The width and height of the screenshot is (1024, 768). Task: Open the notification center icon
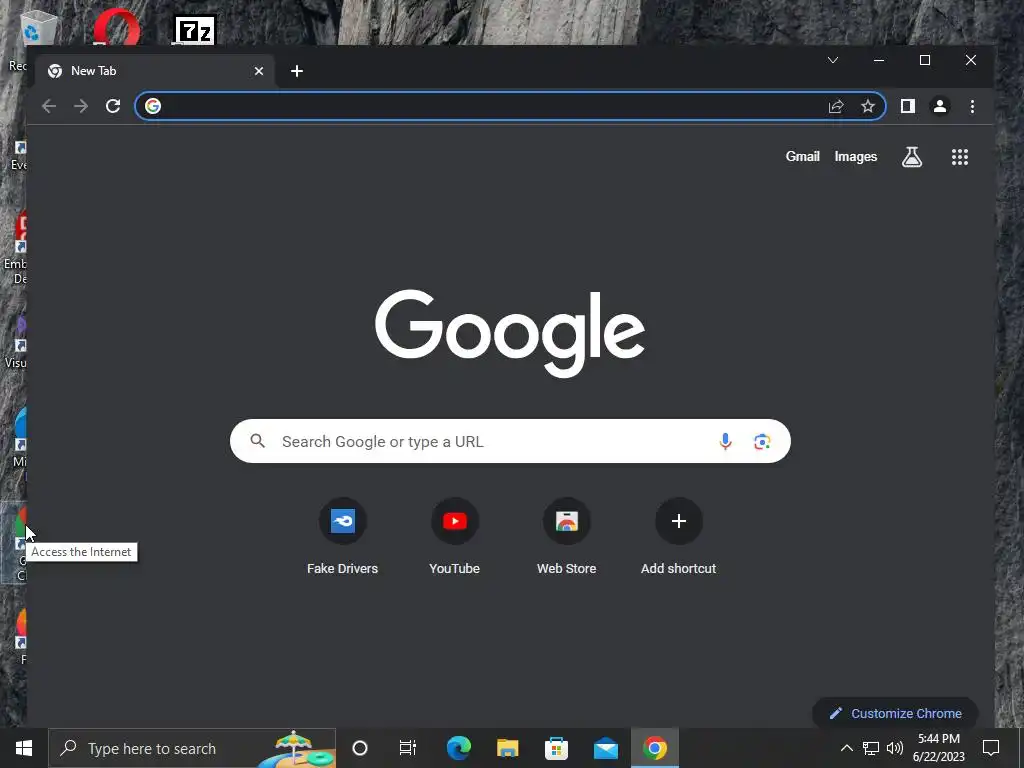click(x=991, y=748)
